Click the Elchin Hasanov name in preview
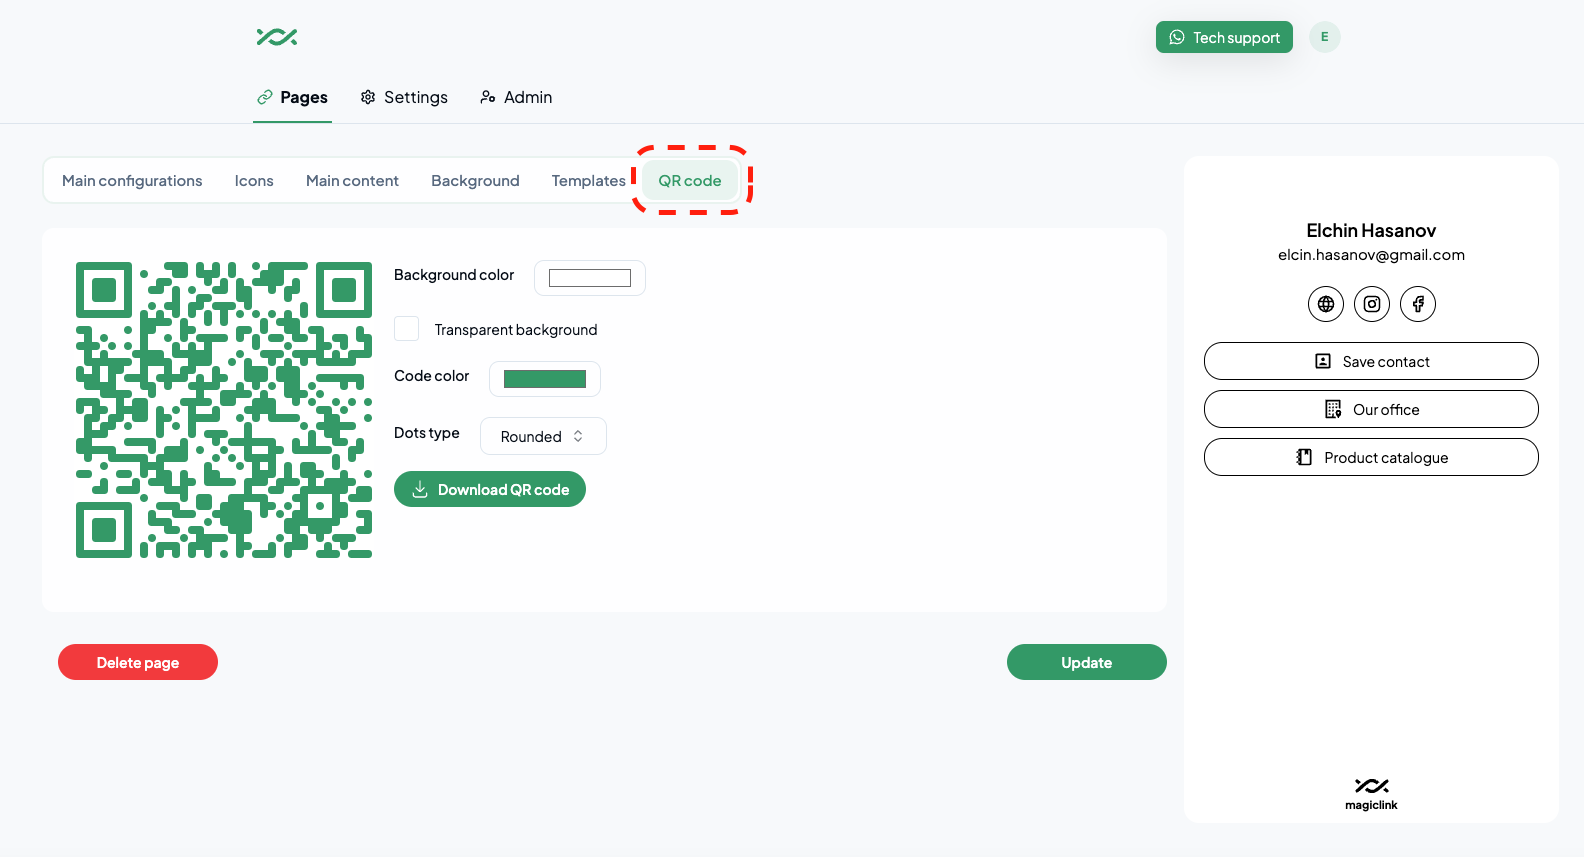The image size is (1584, 857). (1371, 230)
